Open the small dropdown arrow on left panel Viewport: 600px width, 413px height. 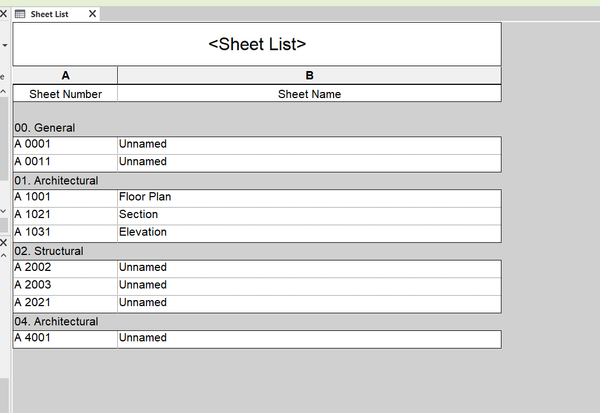tap(5, 45)
